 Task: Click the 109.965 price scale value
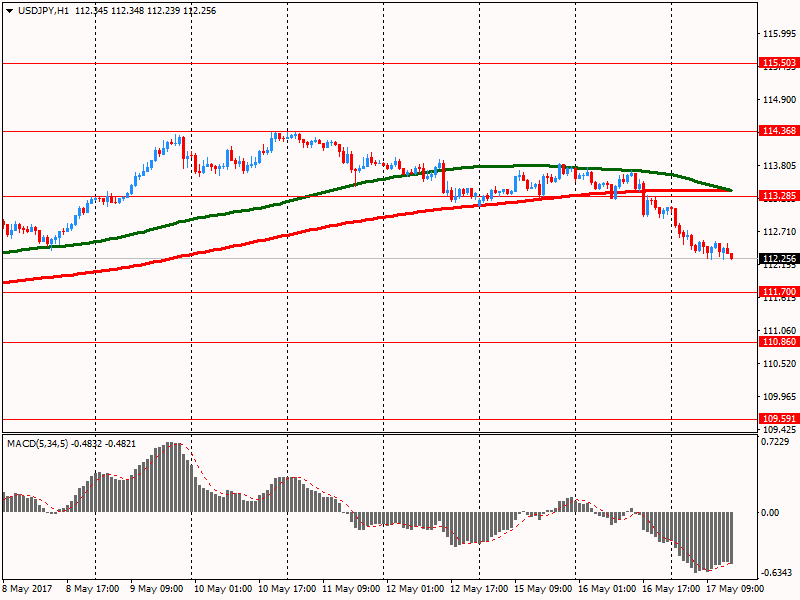779,396
